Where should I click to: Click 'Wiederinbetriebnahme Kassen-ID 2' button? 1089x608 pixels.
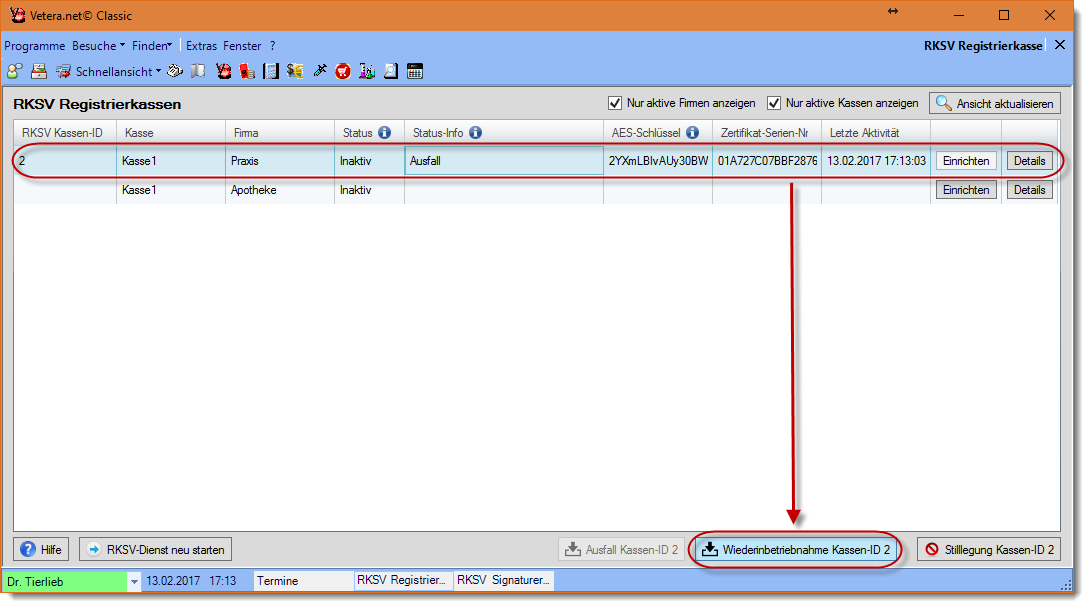(x=795, y=549)
